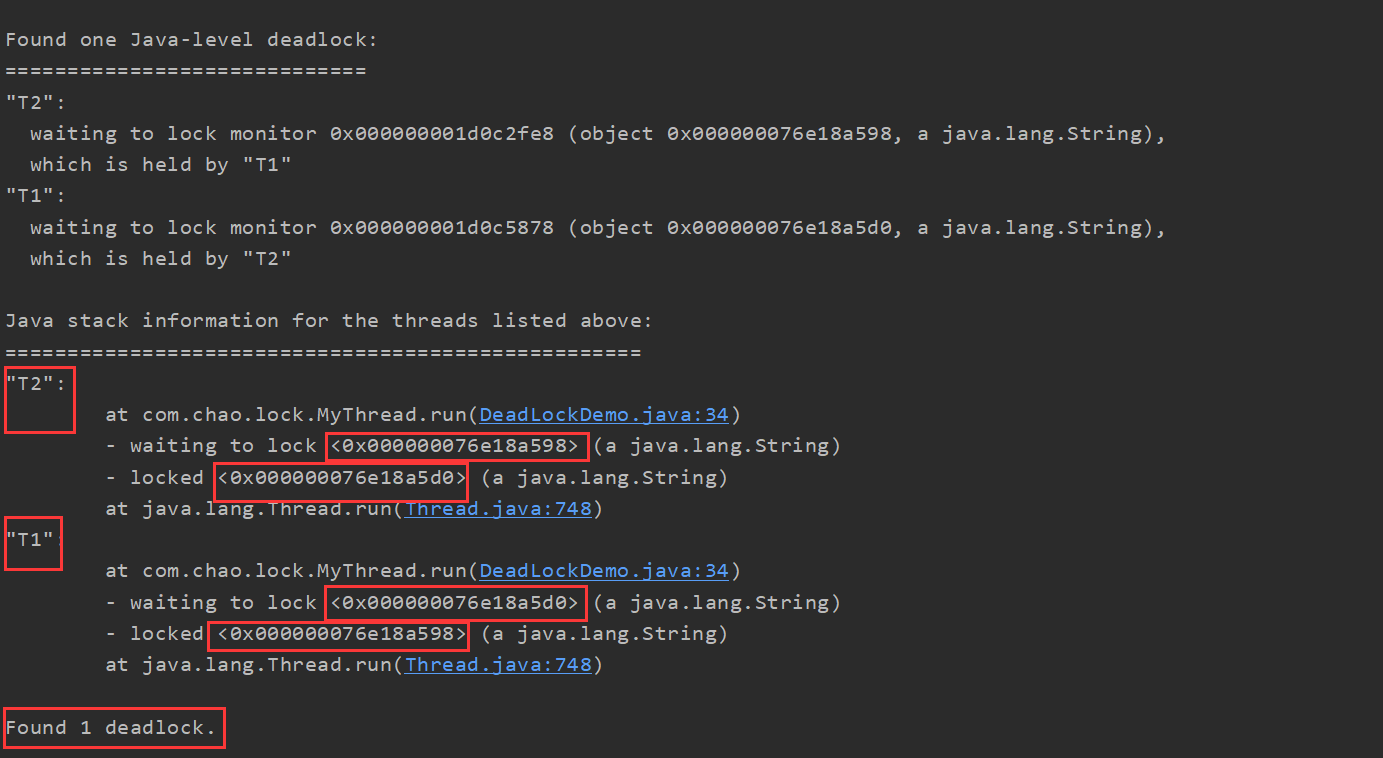Click T2's locked address <0x000000076e18a5d0>
The image size is (1383, 758).
[x=342, y=478]
